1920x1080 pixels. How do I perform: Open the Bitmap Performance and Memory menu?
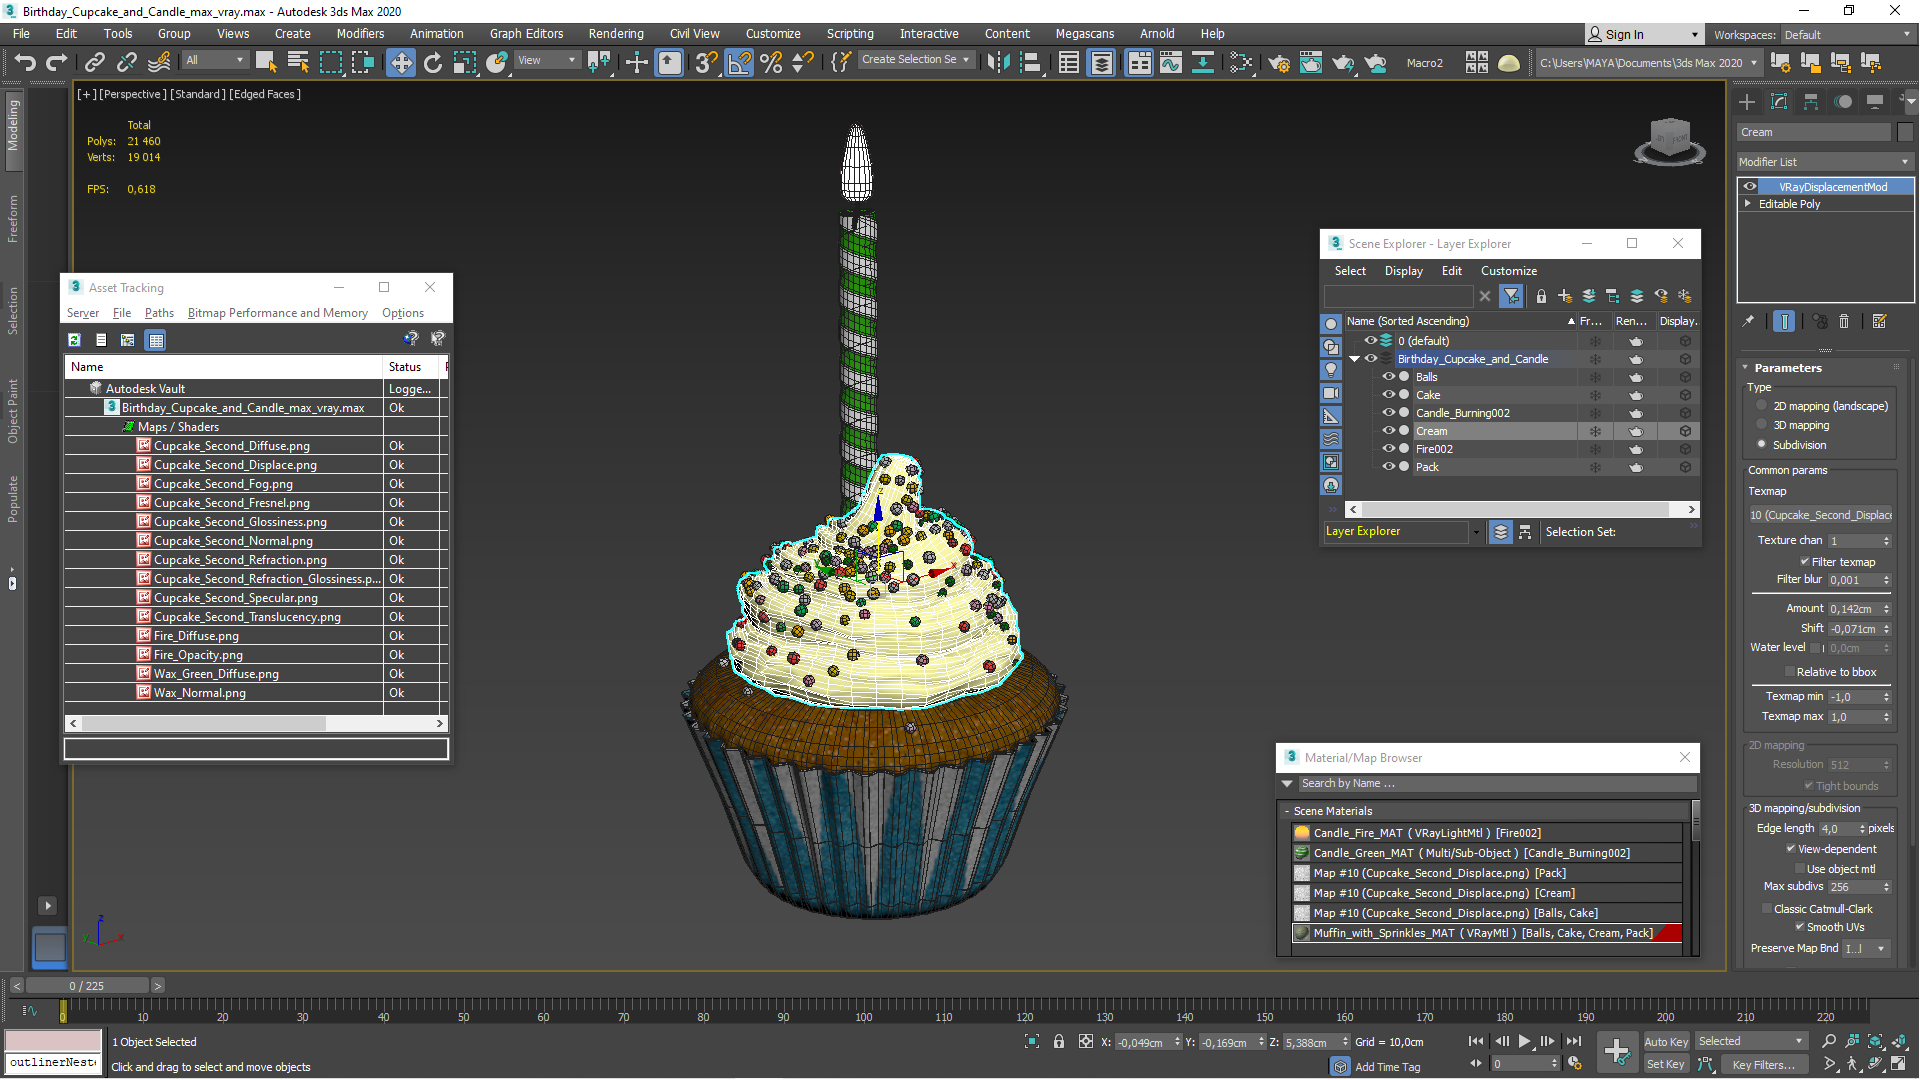tap(277, 313)
